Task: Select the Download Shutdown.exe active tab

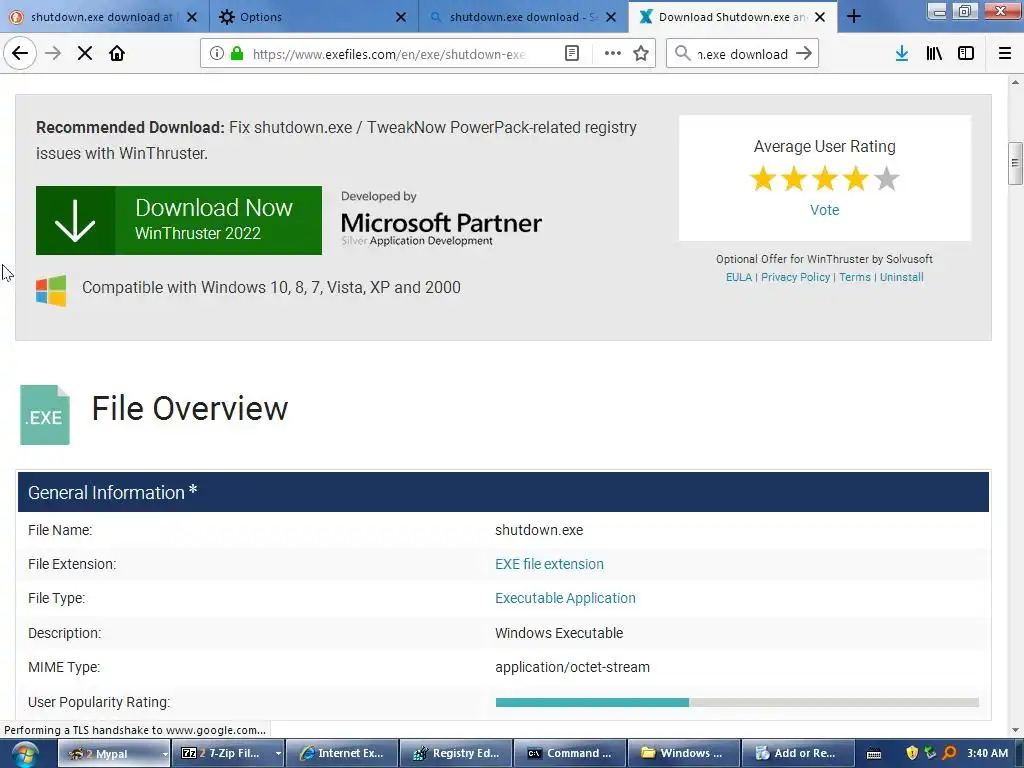Action: 732,17
